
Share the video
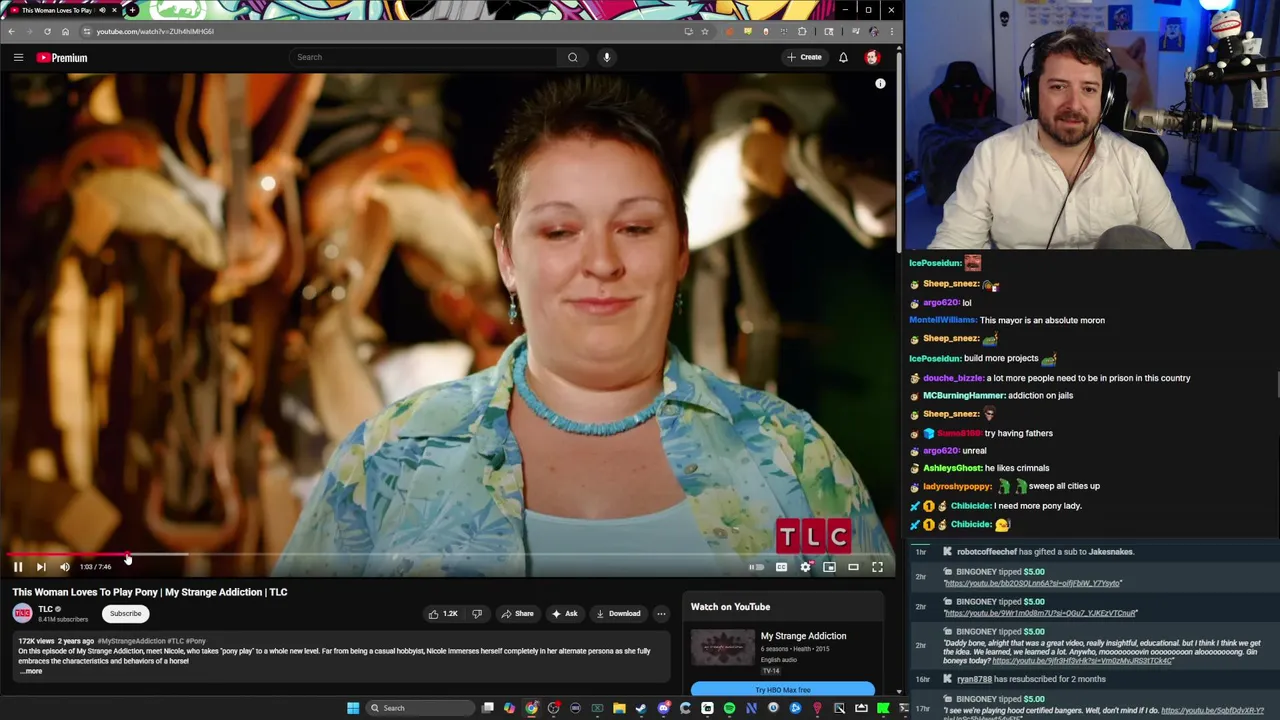point(517,614)
